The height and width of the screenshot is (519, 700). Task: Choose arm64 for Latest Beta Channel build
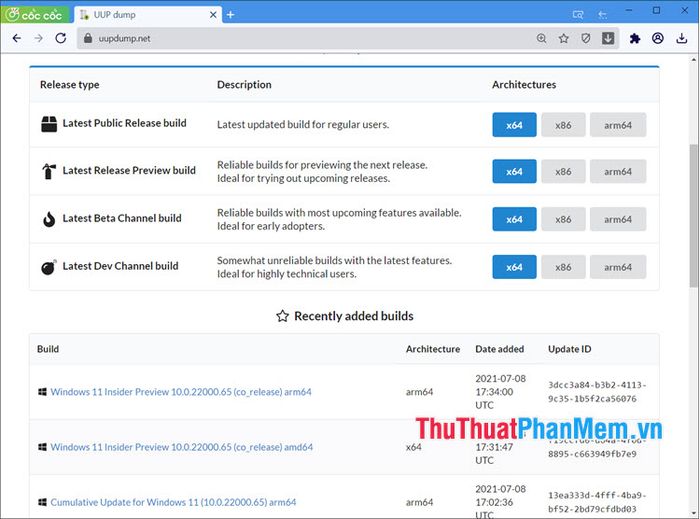(618, 219)
